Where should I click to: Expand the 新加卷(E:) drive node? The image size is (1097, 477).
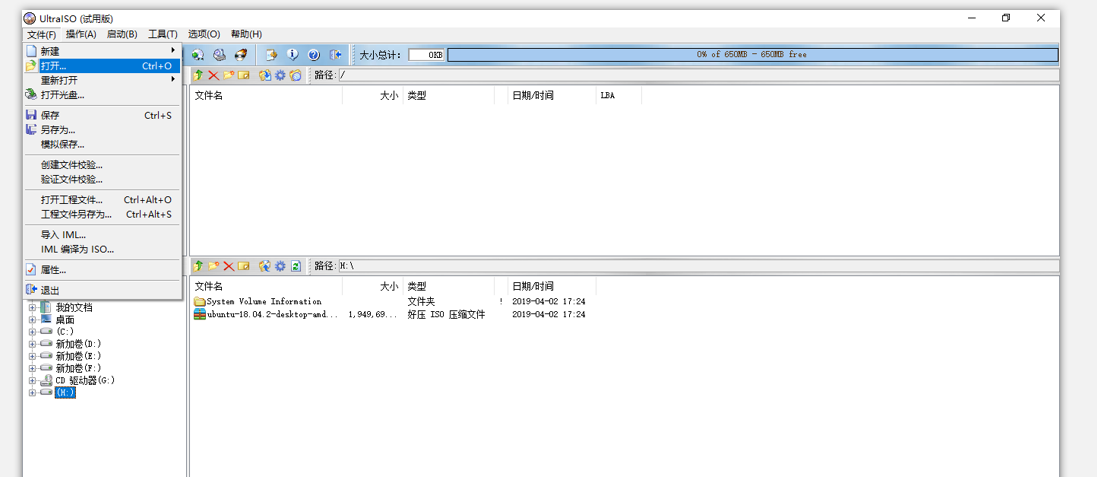(31, 355)
